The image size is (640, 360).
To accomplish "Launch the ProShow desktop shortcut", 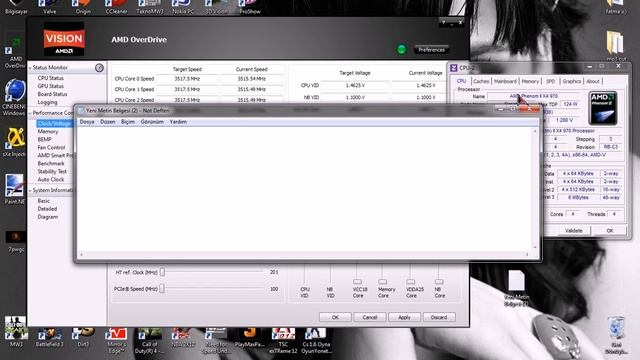I will [250, 7].
